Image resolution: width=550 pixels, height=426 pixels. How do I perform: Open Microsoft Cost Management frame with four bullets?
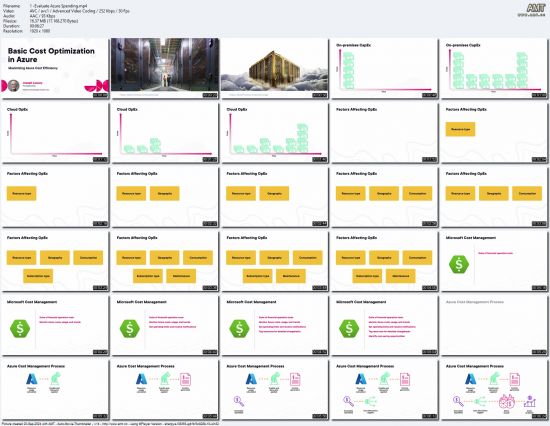click(275, 325)
